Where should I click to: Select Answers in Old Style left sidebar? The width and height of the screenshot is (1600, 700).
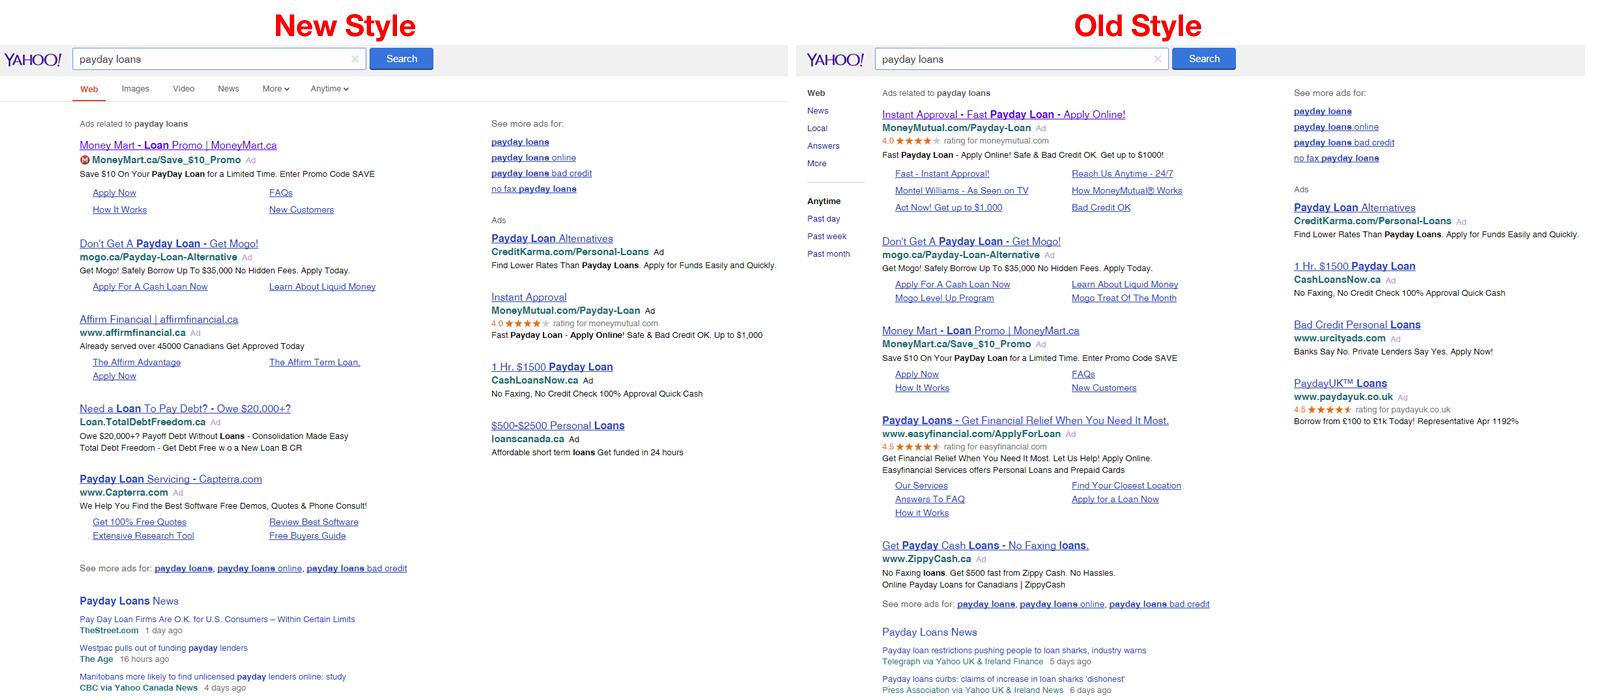(823, 146)
